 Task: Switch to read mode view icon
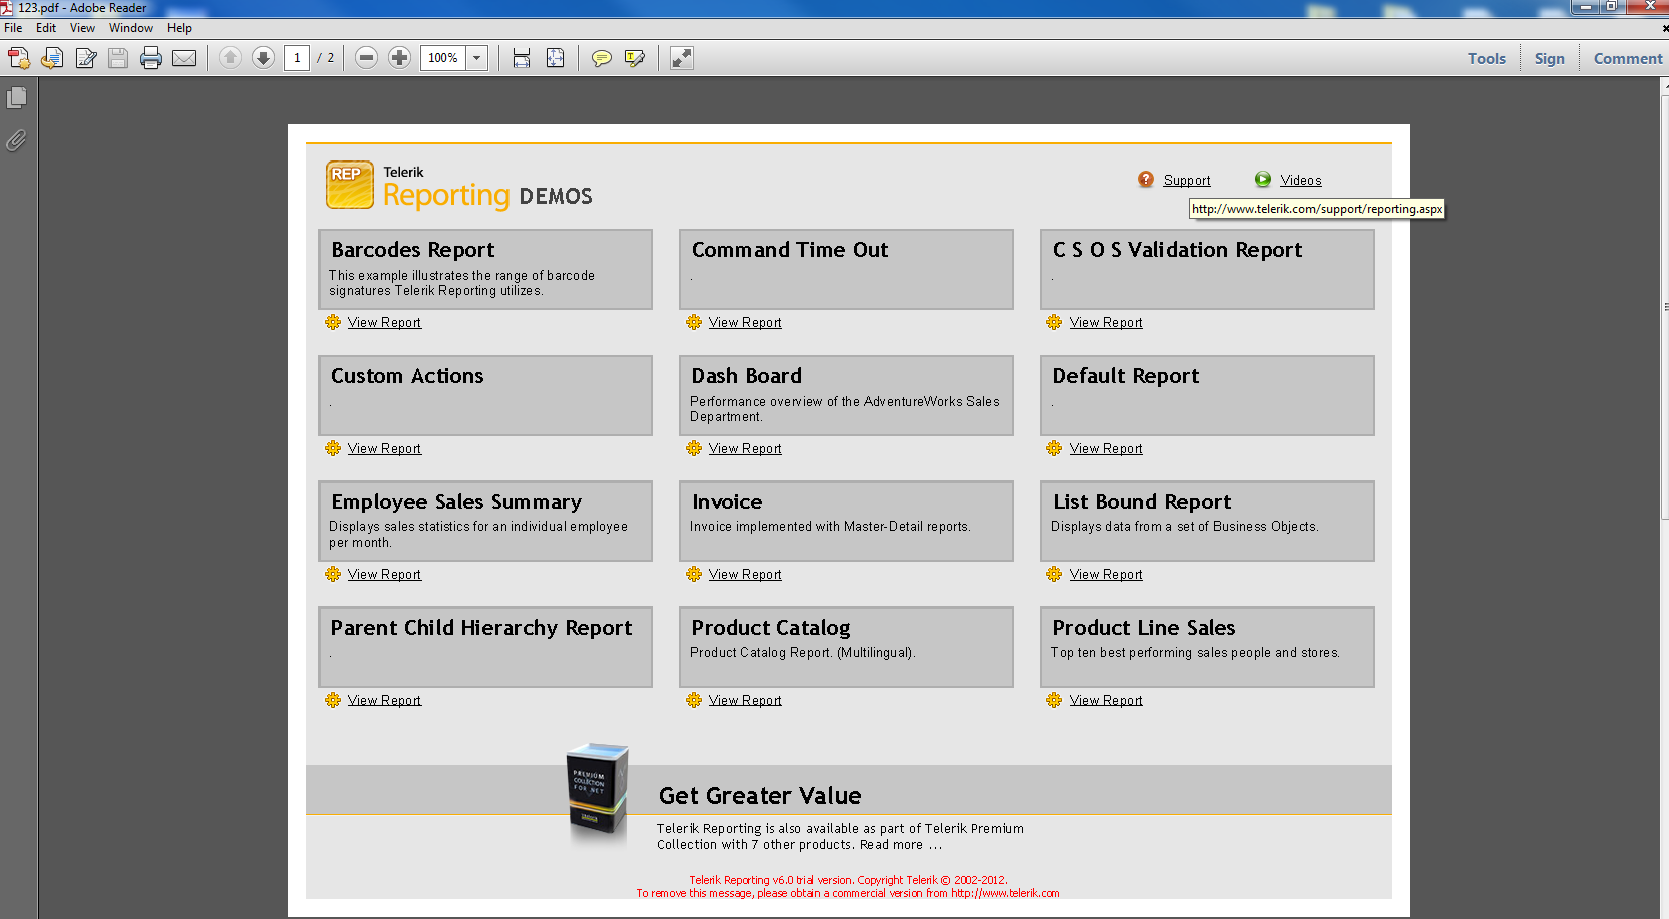[x=682, y=58]
